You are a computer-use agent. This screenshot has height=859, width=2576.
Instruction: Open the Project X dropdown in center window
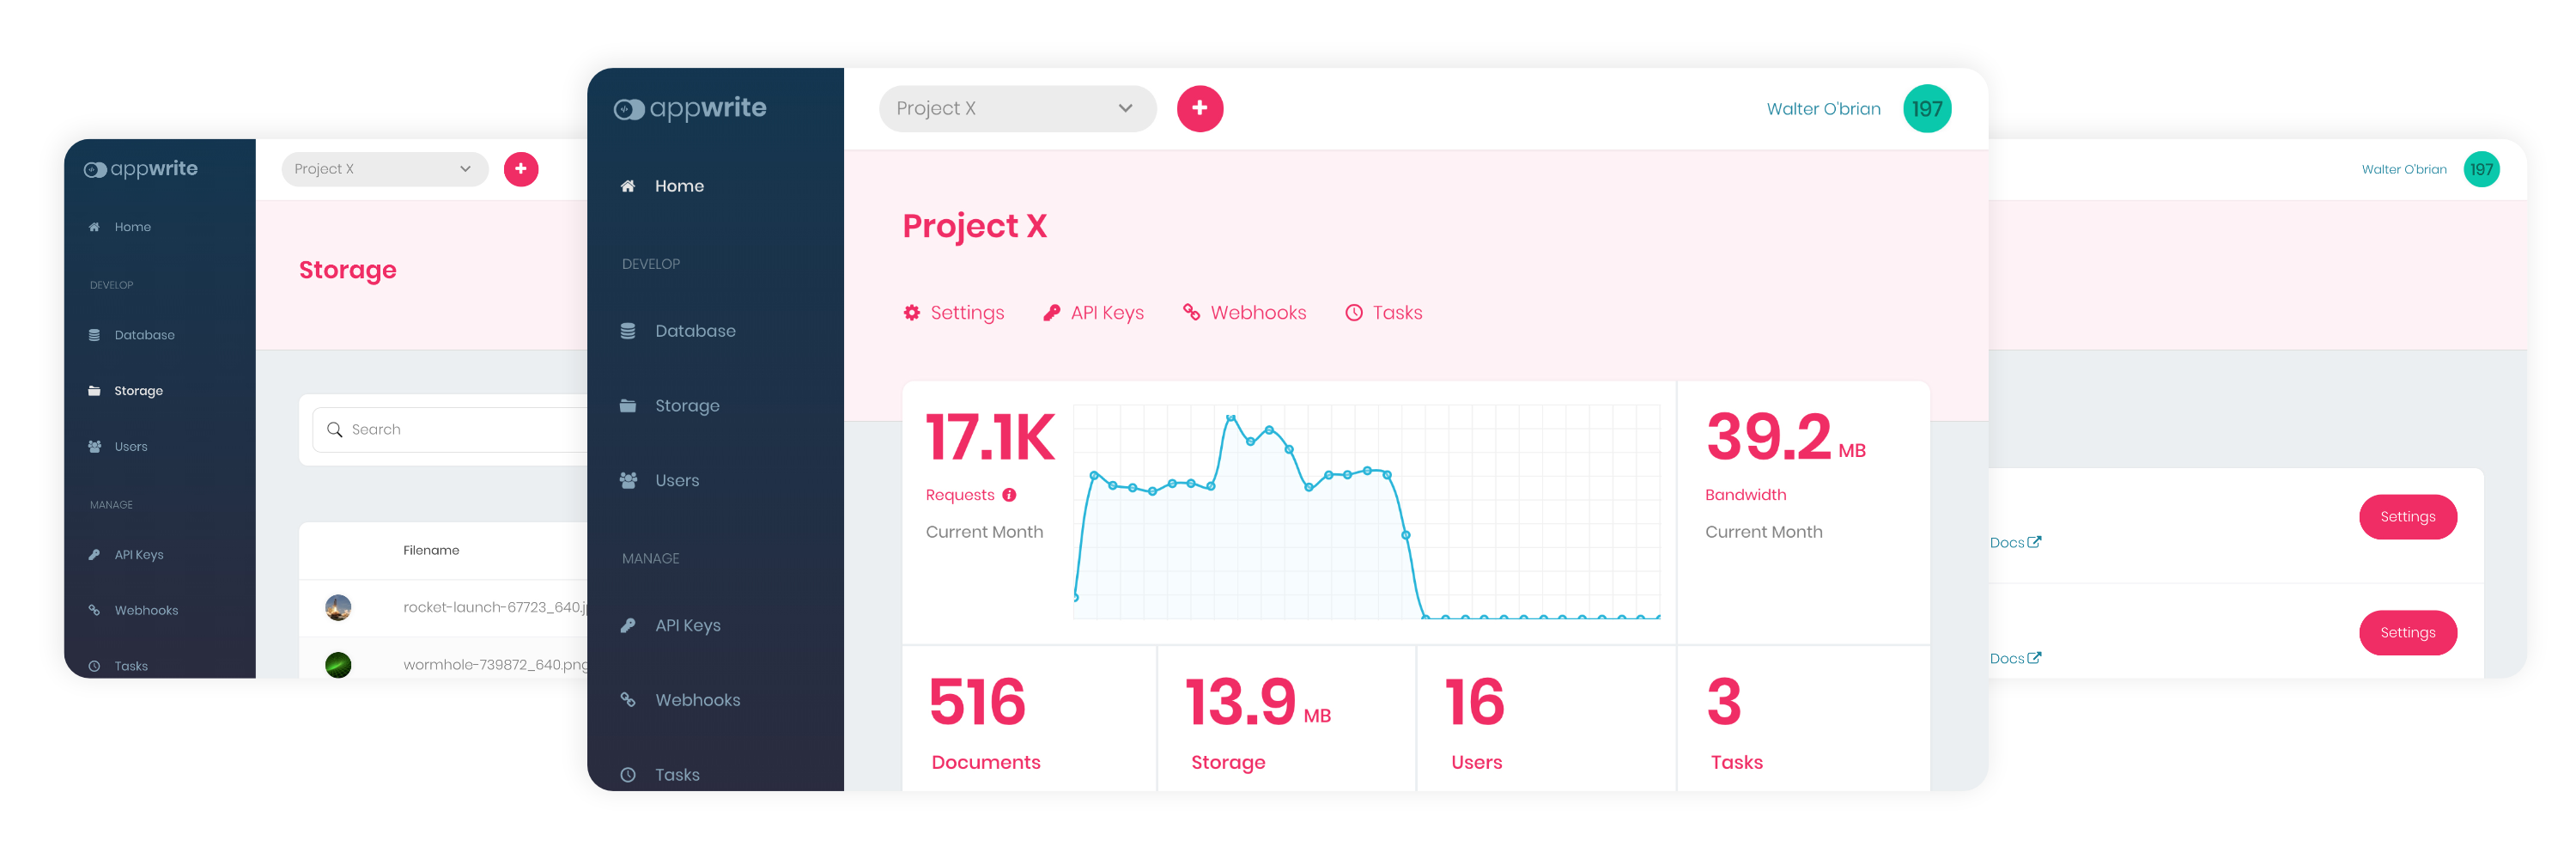(1016, 108)
